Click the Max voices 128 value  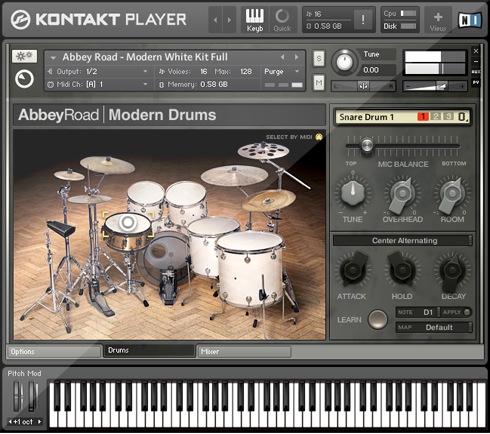tap(246, 71)
